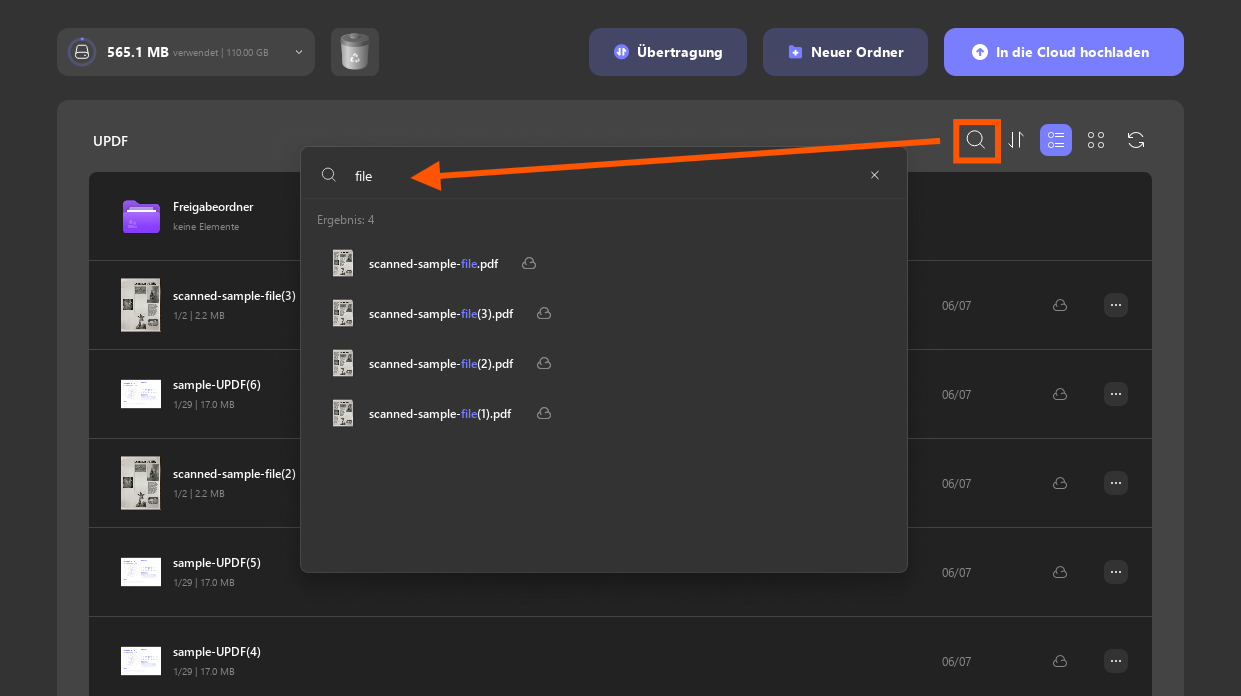Click the Übertragung button
Viewport: 1241px width, 696px height.
[x=668, y=52]
